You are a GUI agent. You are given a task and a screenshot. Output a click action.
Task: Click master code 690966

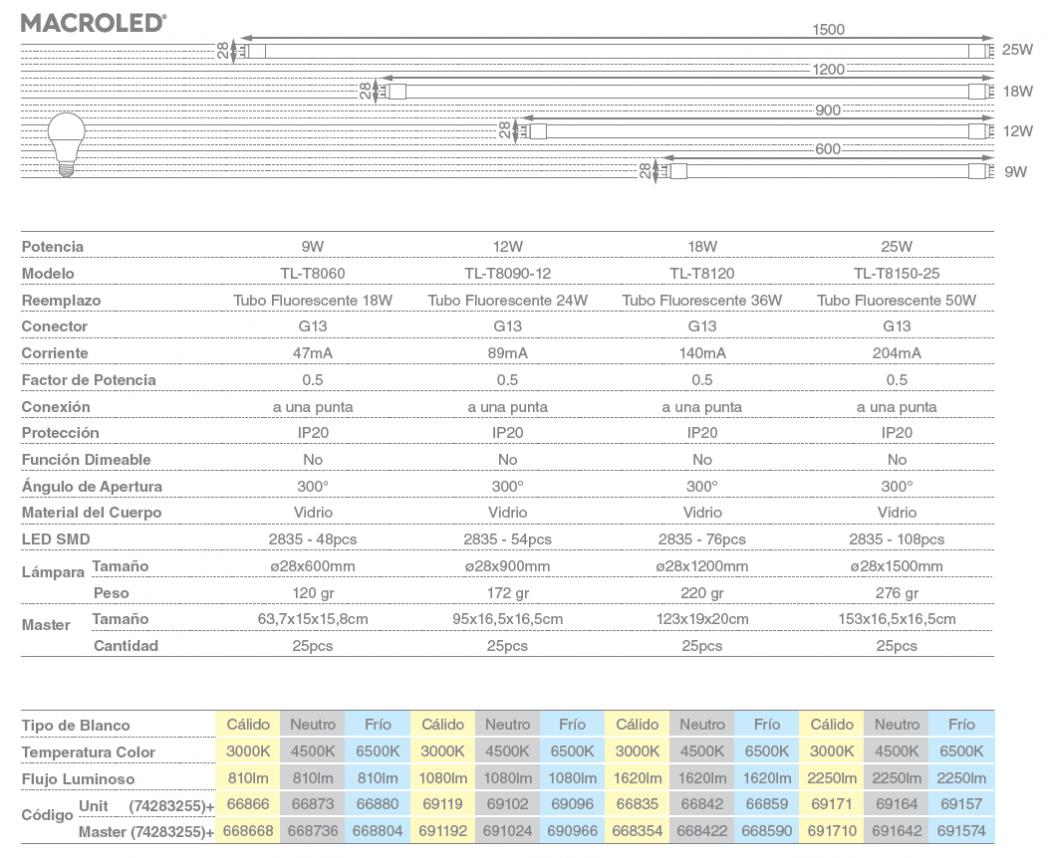click(572, 831)
